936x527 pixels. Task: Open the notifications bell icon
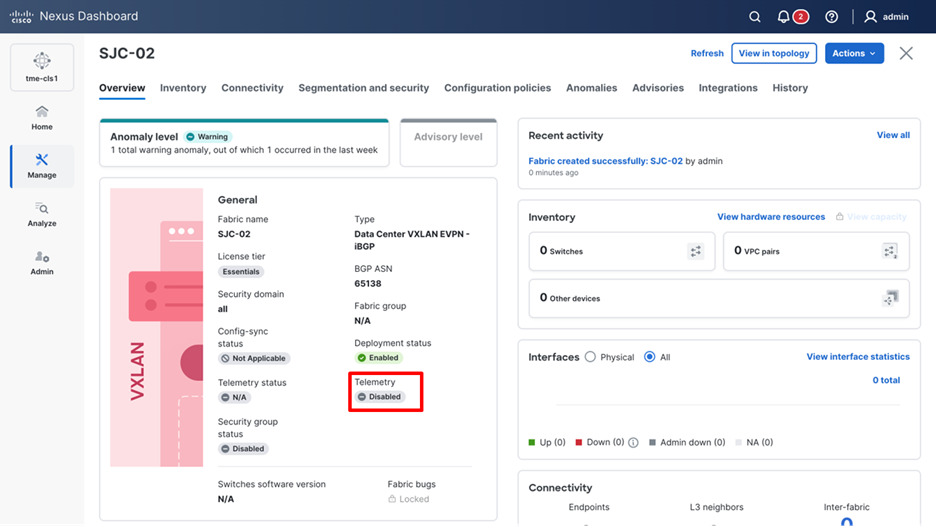tap(784, 17)
